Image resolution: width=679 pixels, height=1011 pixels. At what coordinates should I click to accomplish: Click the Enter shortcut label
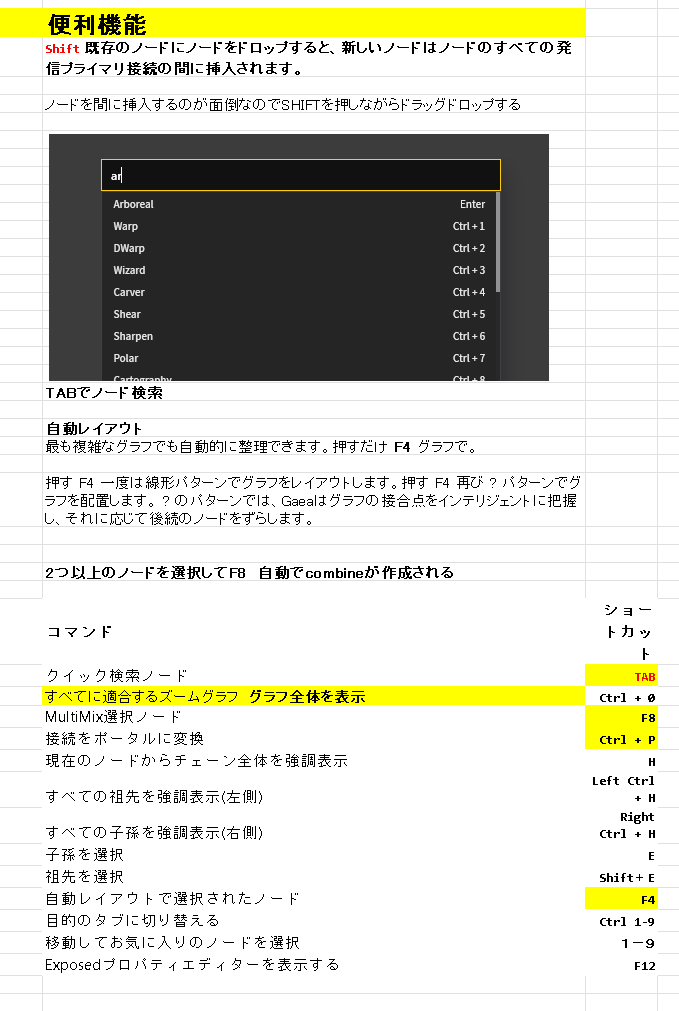click(473, 204)
